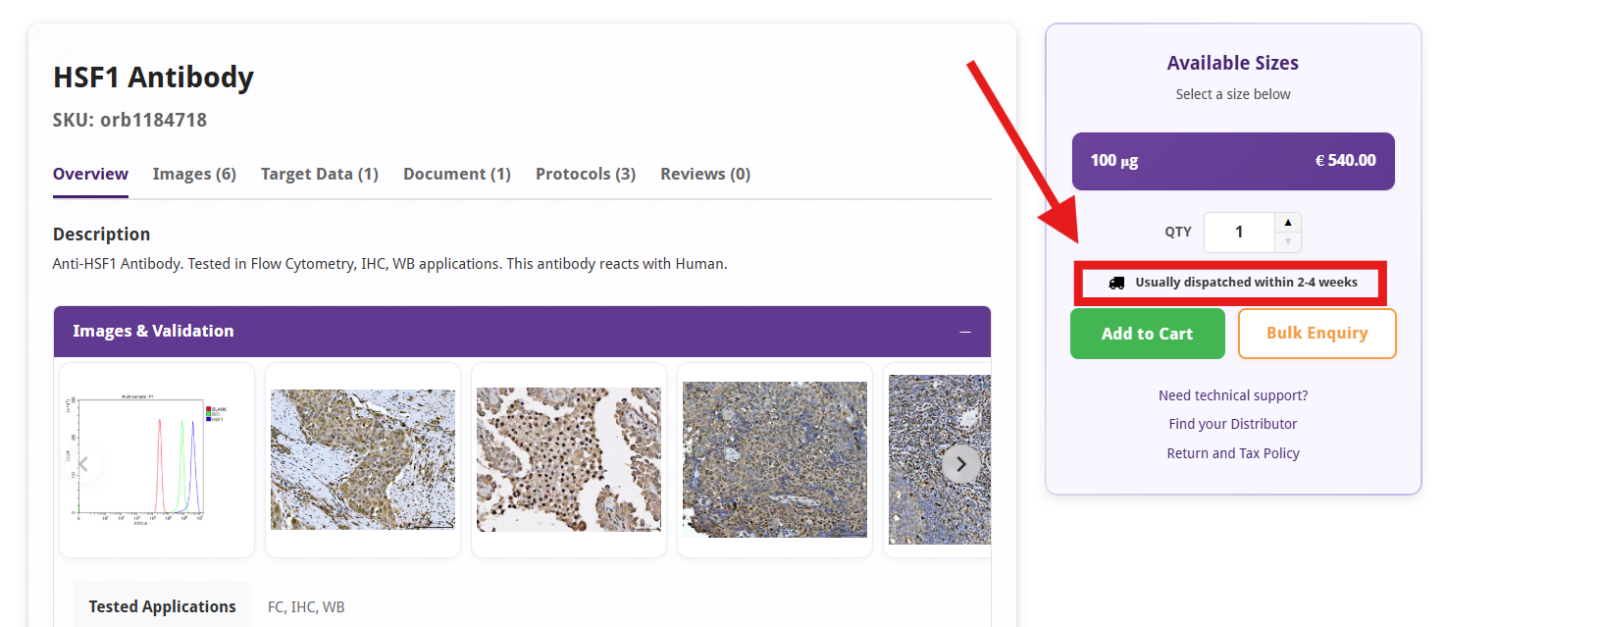Select the 100 µg size option
Screen dimensions: 1600x627
(1232, 161)
